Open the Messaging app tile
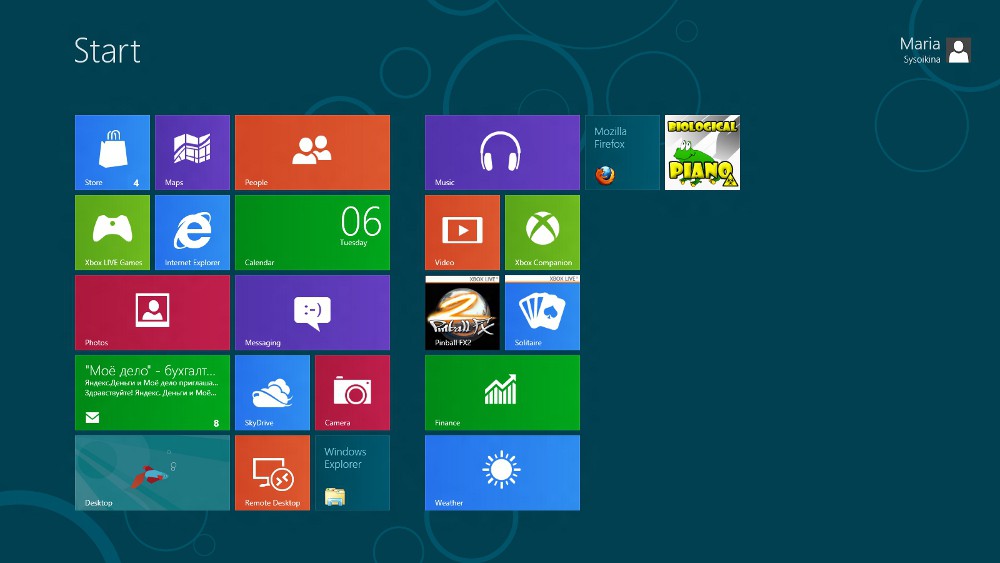Image resolution: width=1000 pixels, height=563 pixels. coord(312,312)
